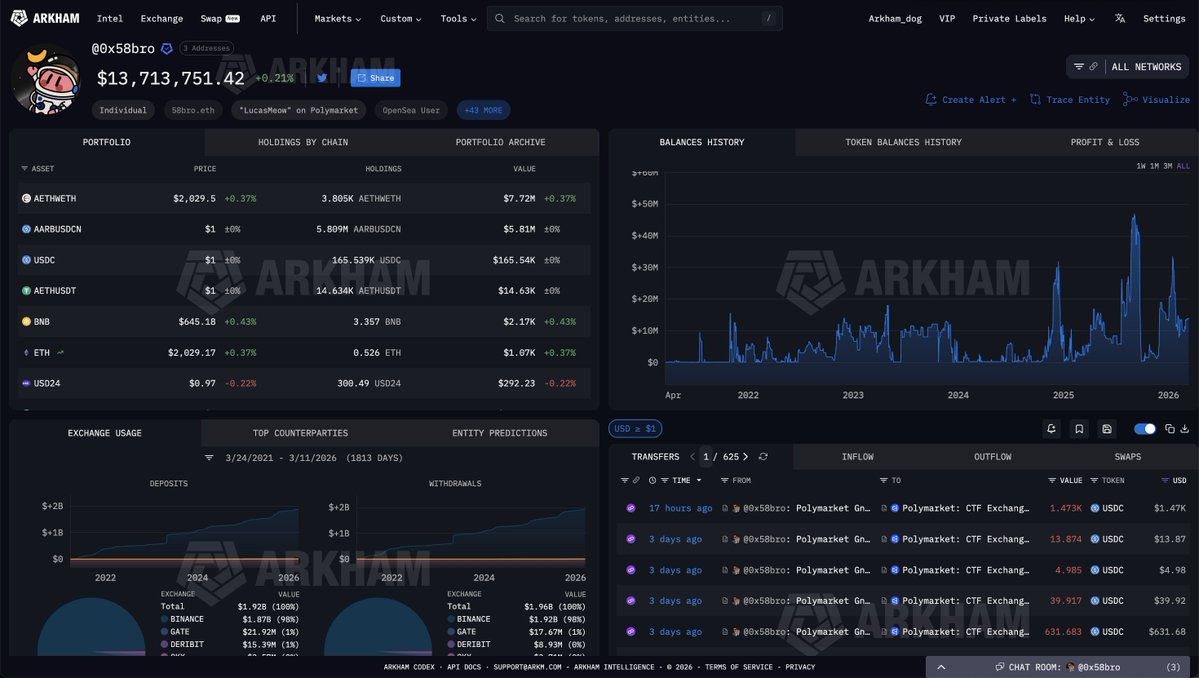The image size is (1199, 678).
Task: Switch to ENTITY PREDICTIONS tab
Action: pos(499,433)
